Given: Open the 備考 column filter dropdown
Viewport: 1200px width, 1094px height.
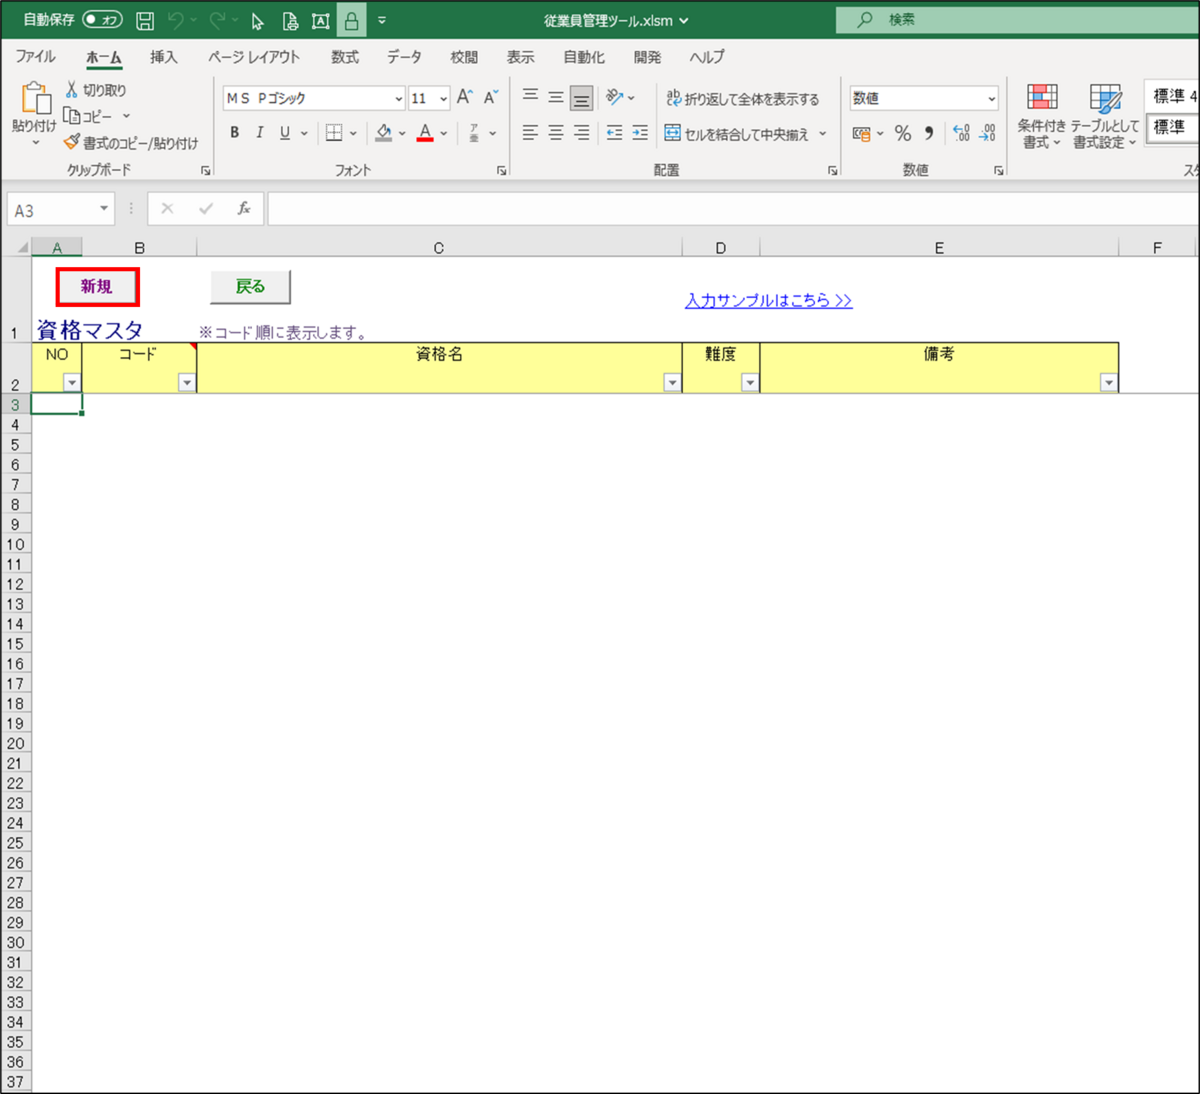Looking at the screenshot, I should 1108,383.
